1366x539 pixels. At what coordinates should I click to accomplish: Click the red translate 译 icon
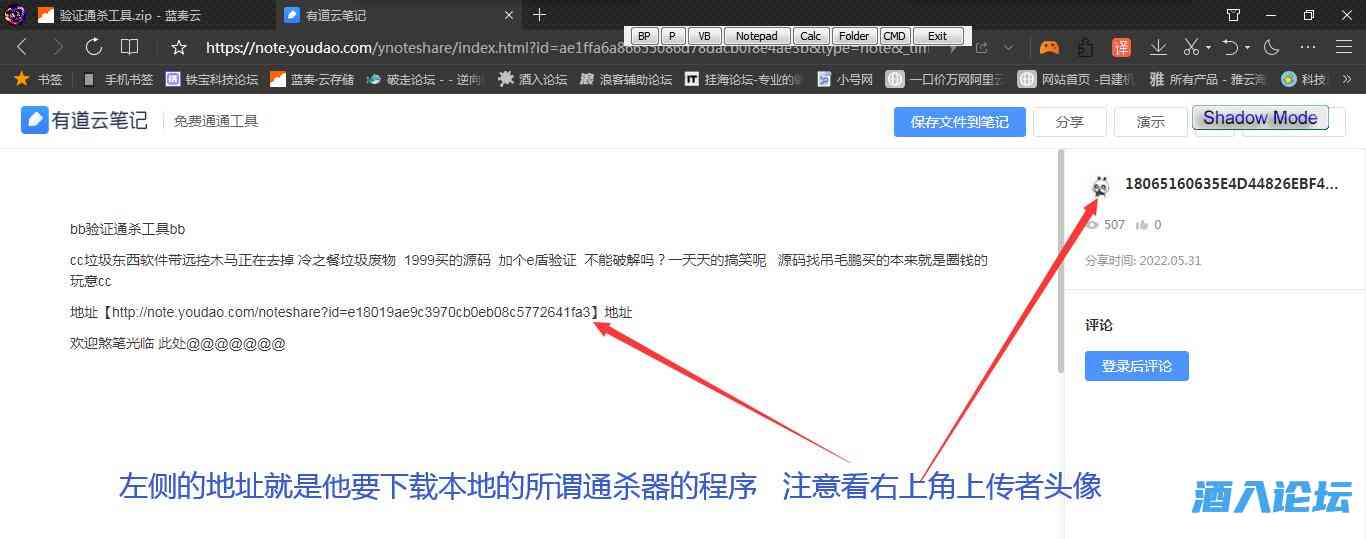pos(1121,47)
